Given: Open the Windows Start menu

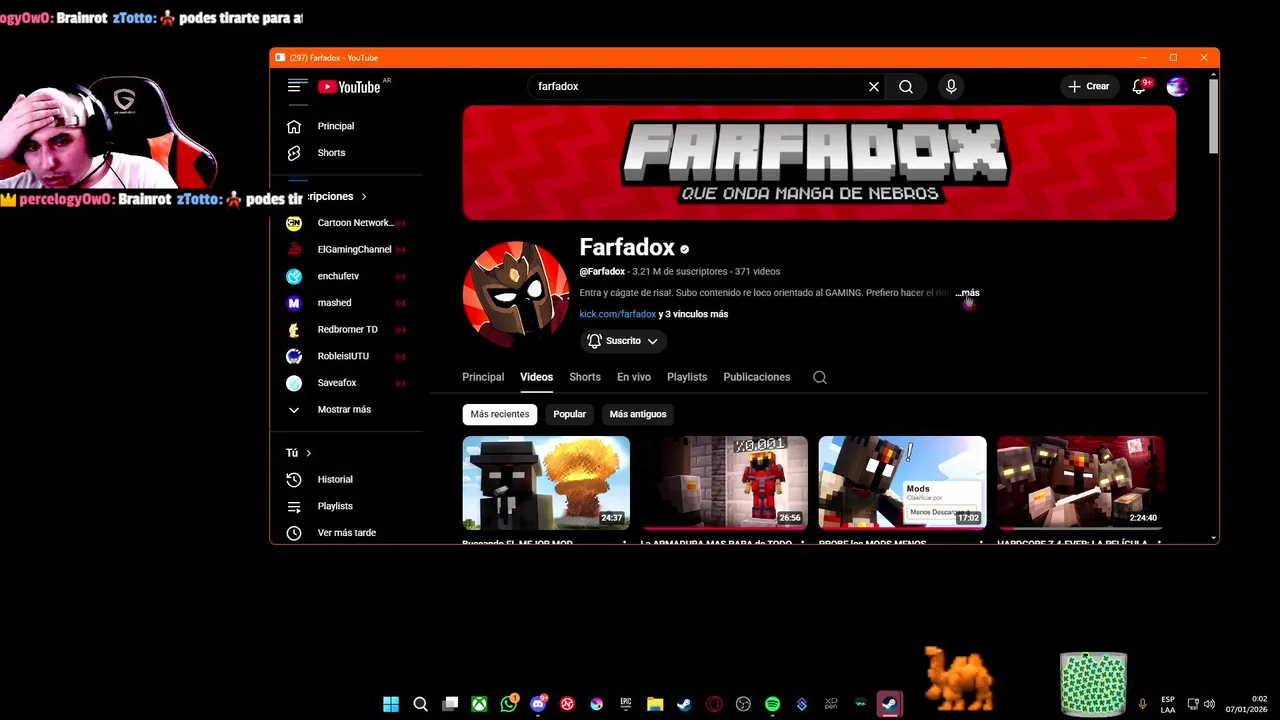Looking at the screenshot, I should pos(391,704).
